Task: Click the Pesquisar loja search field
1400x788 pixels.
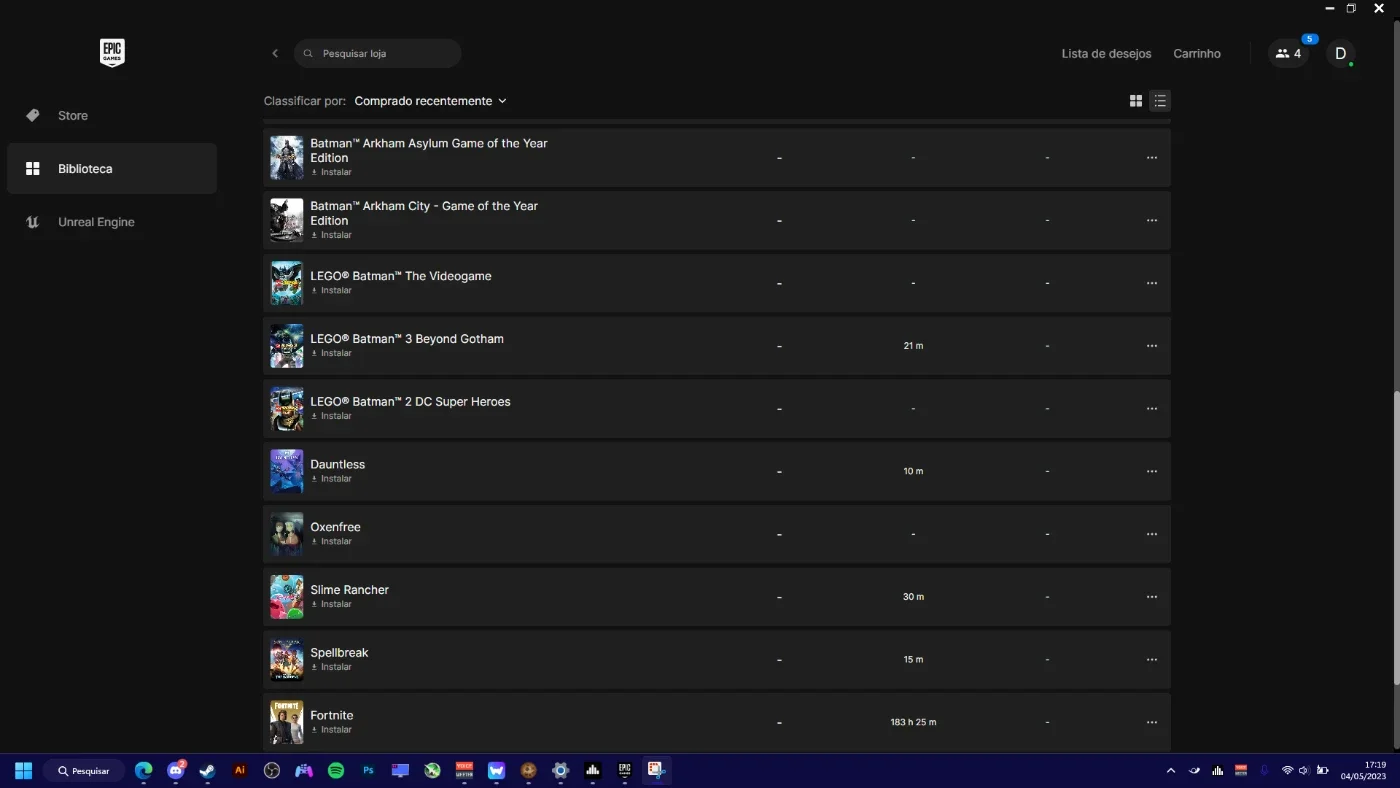Action: [x=378, y=54]
